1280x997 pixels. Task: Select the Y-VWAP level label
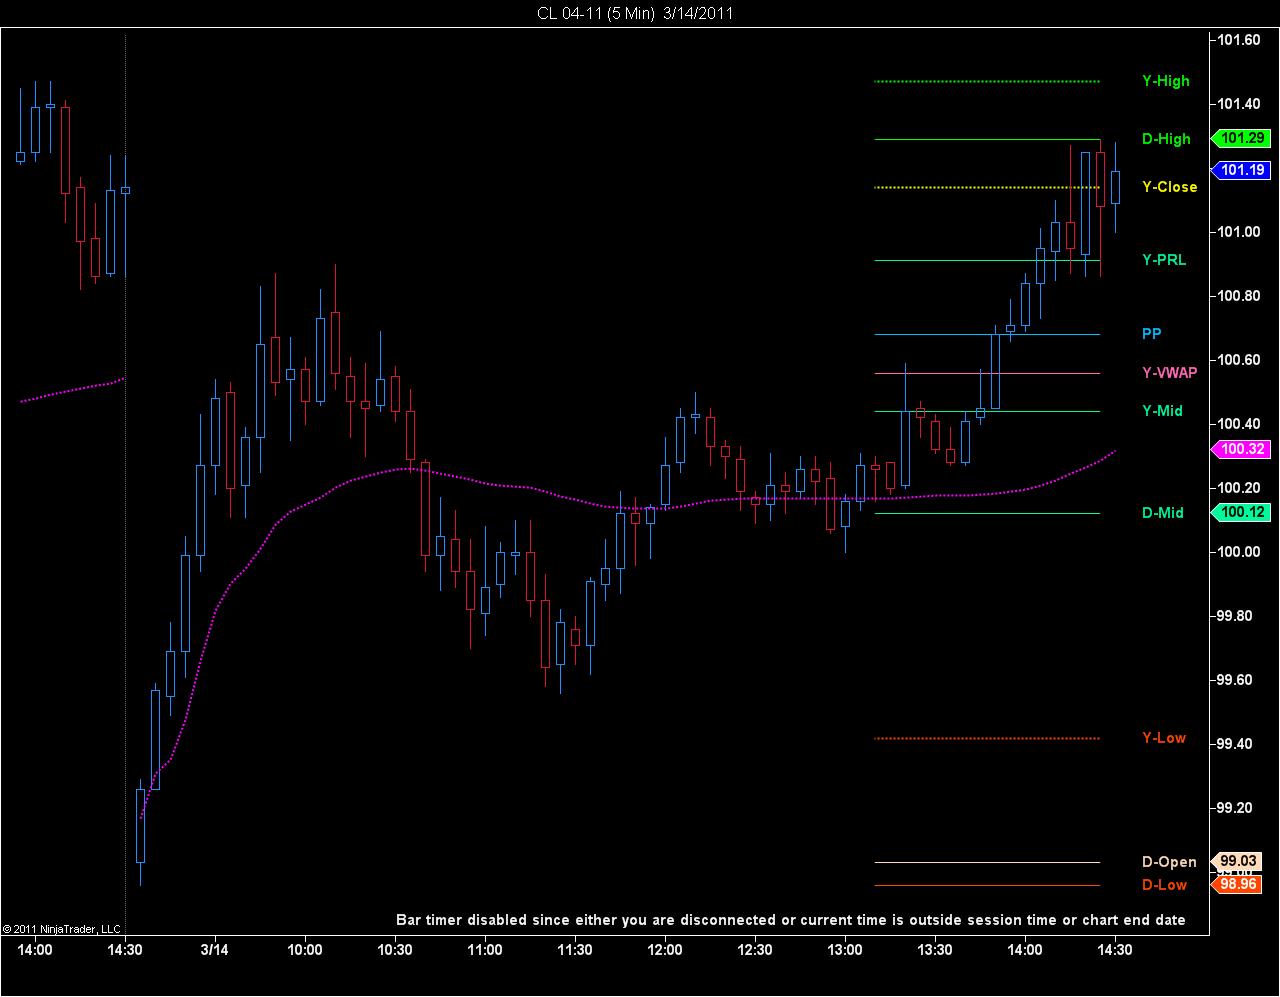pyautogui.click(x=1169, y=373)
